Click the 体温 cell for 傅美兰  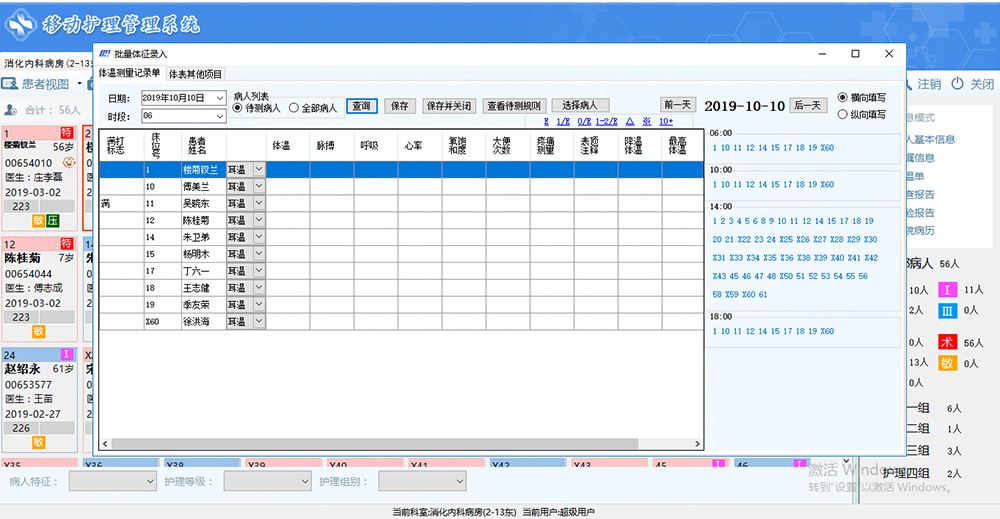click(288, 186)
